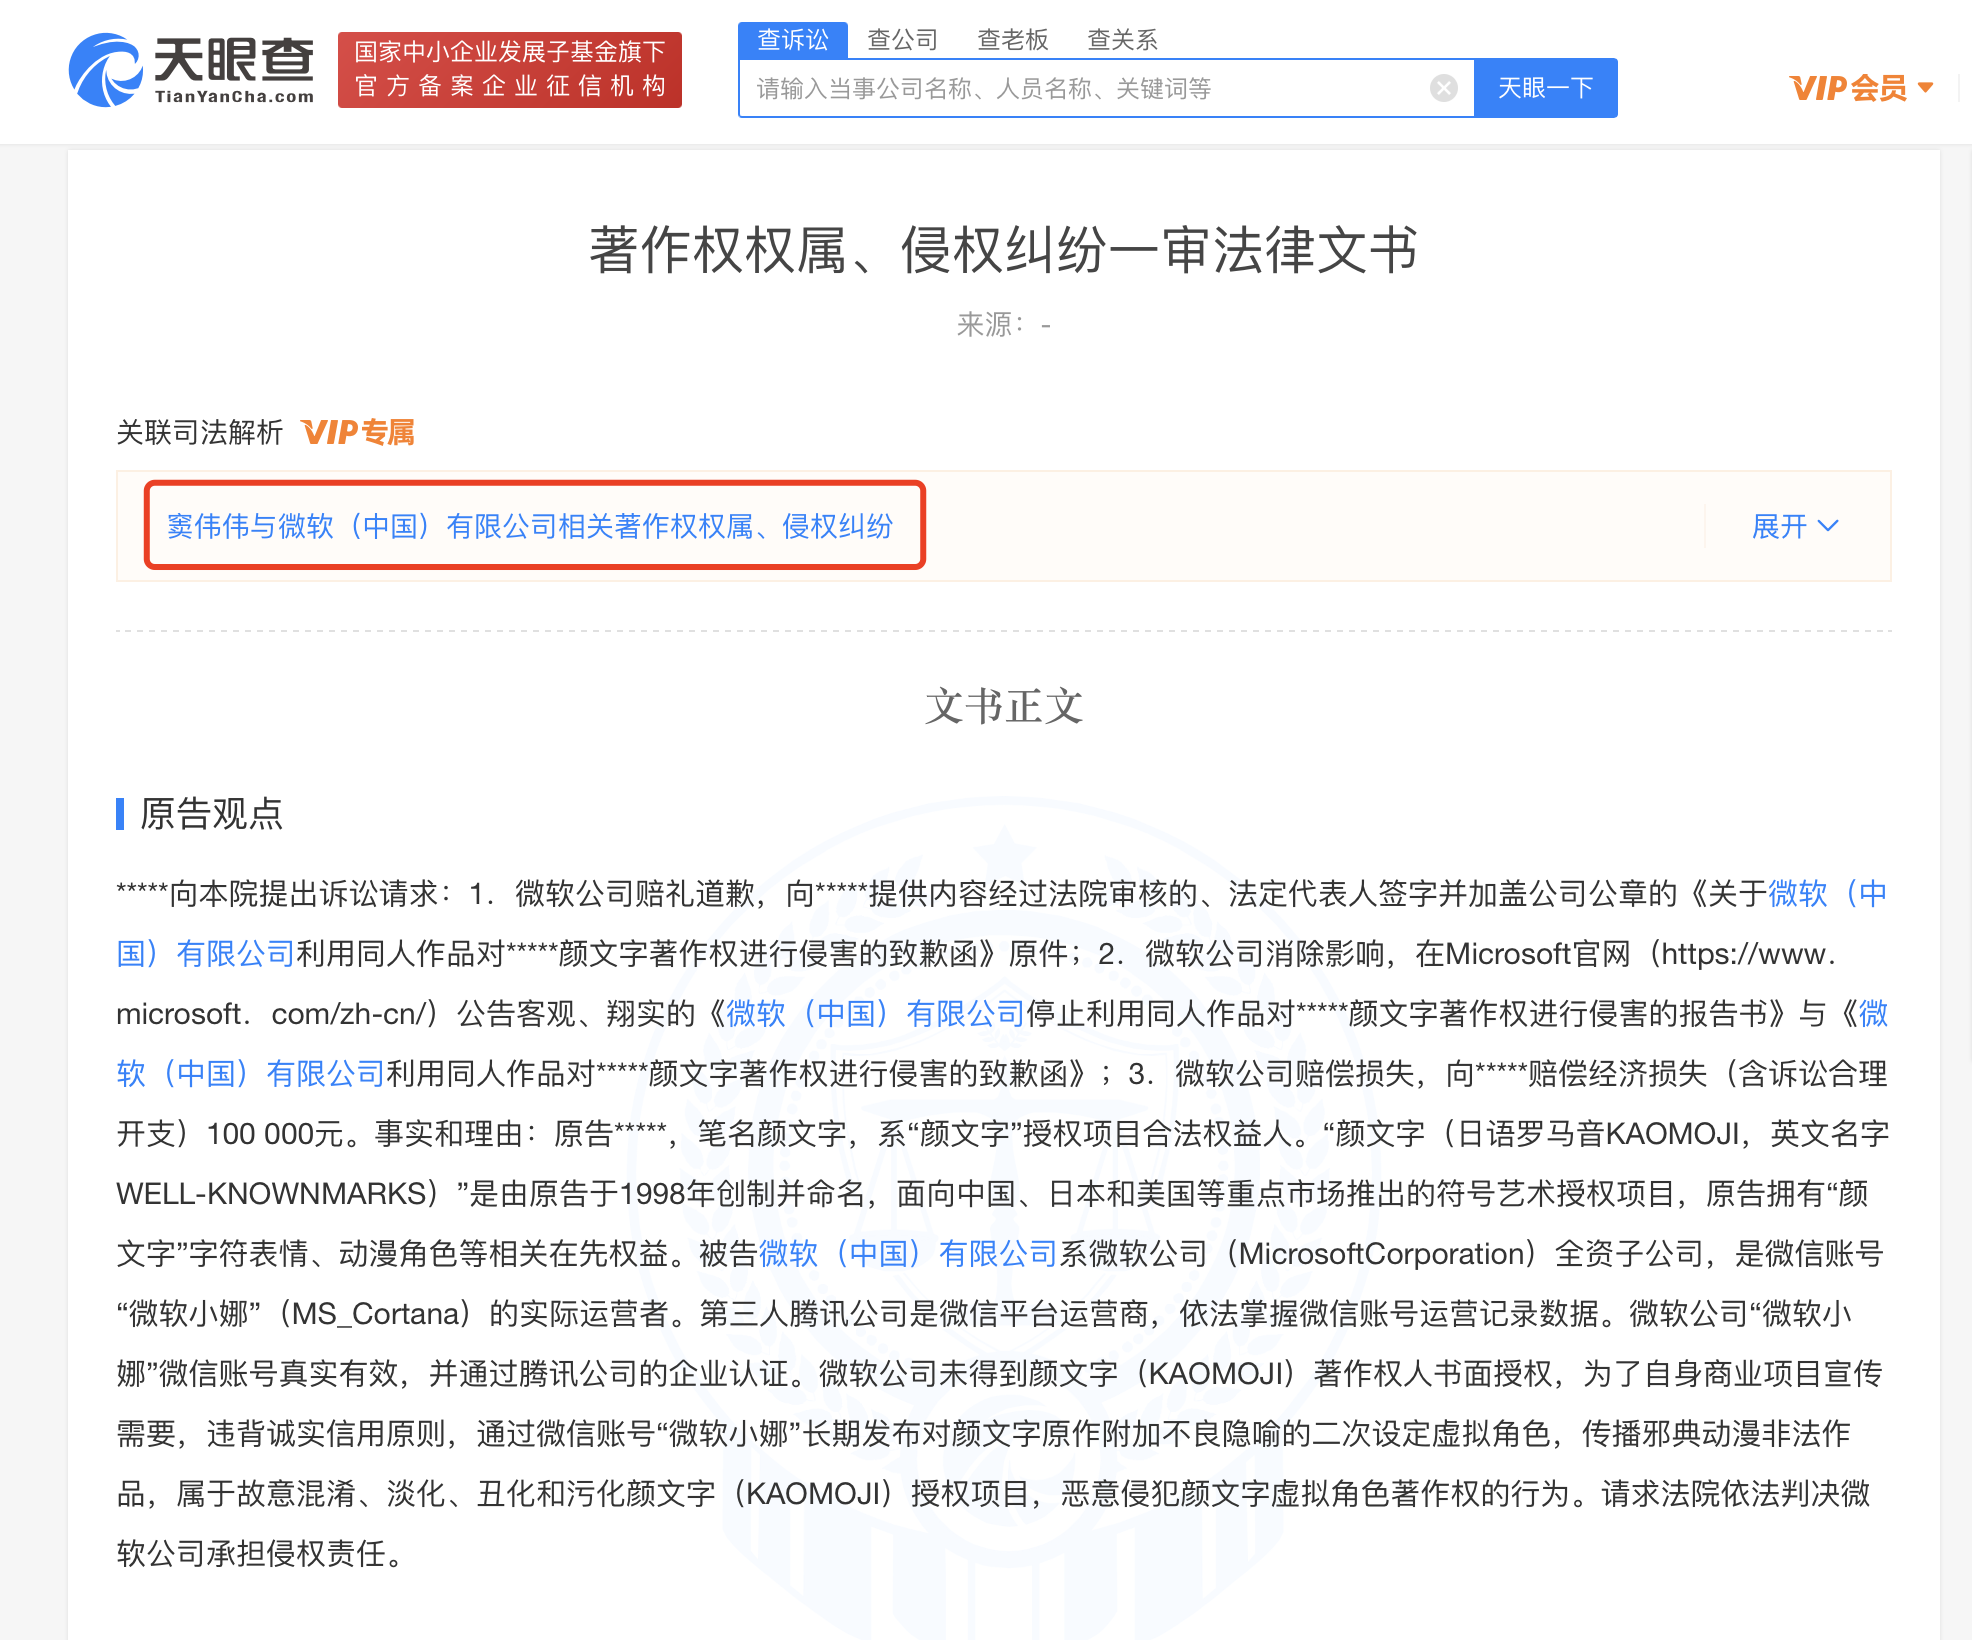Click the 原告观点 section heading

[x=211, y=813]
